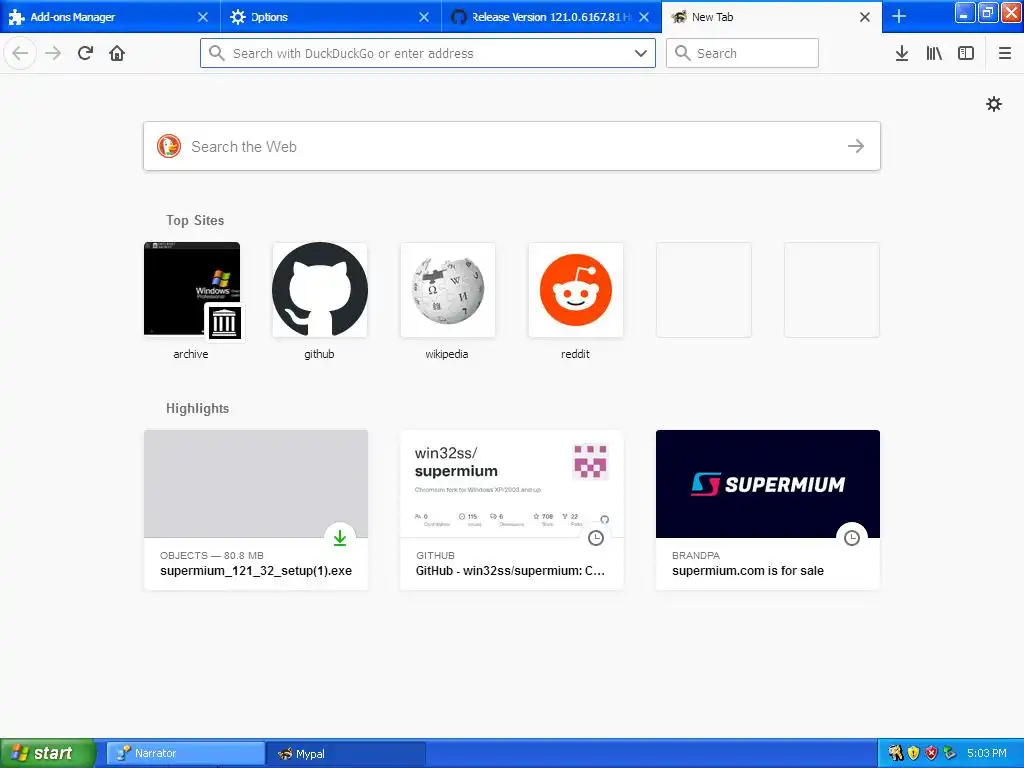The image size is (1024, 768).
Task: Switch to Narrator in the taskbar
Action: (185, 754)
